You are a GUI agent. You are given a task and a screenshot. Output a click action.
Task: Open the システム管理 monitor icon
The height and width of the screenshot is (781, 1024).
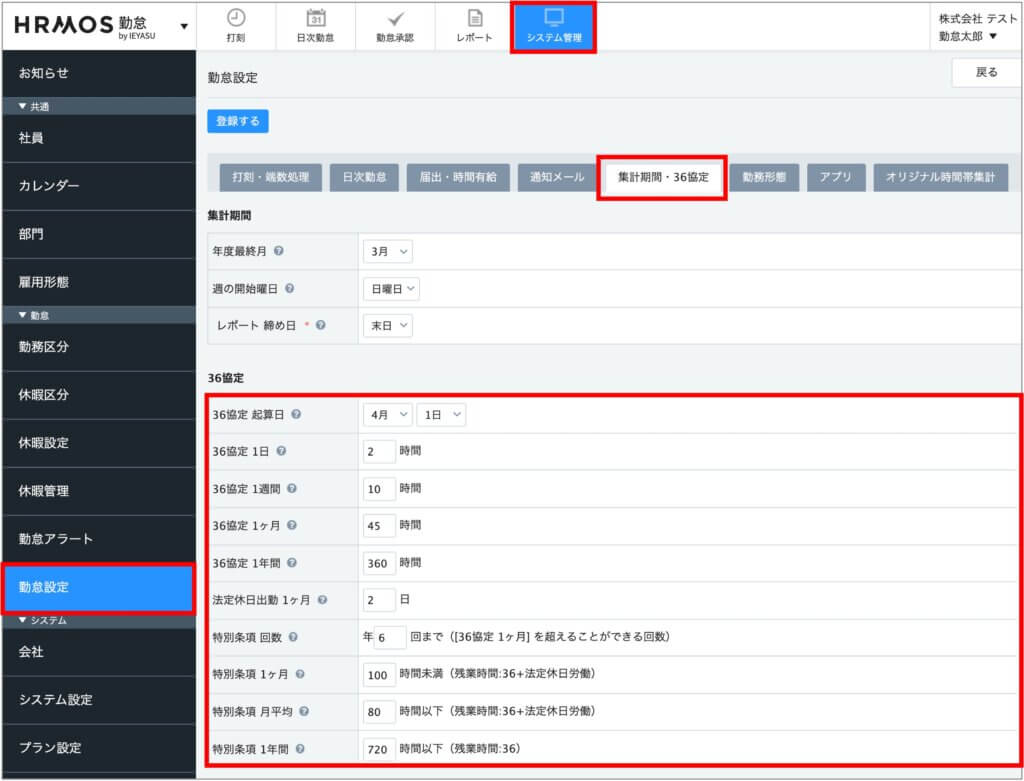pos(553,18)
